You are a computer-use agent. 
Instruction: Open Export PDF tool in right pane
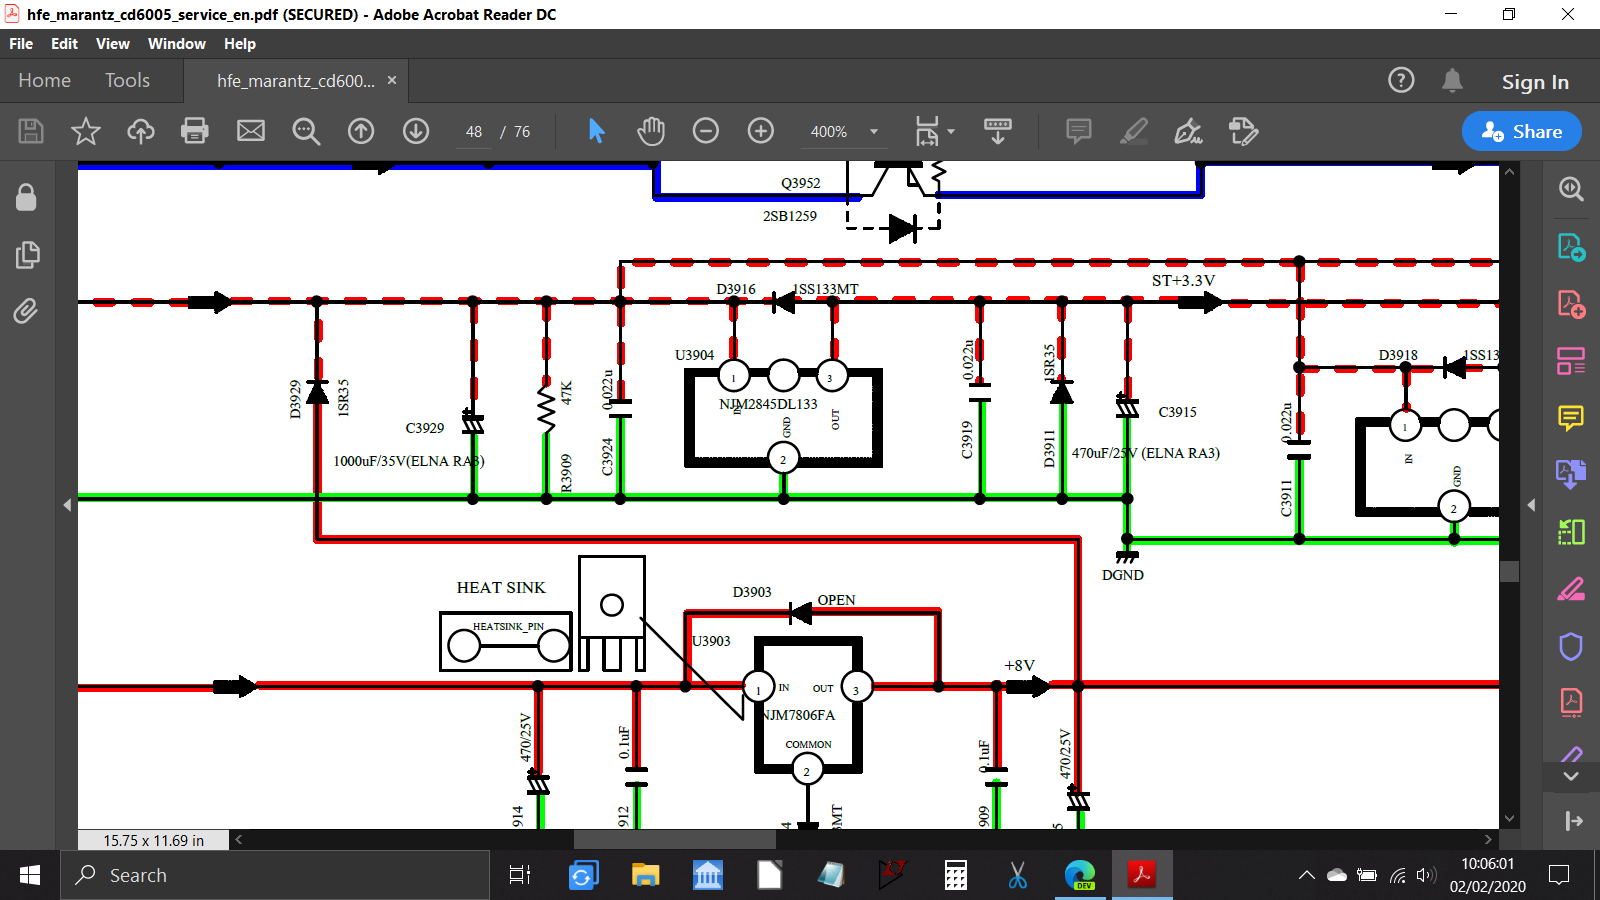(x=1571, y=246)
